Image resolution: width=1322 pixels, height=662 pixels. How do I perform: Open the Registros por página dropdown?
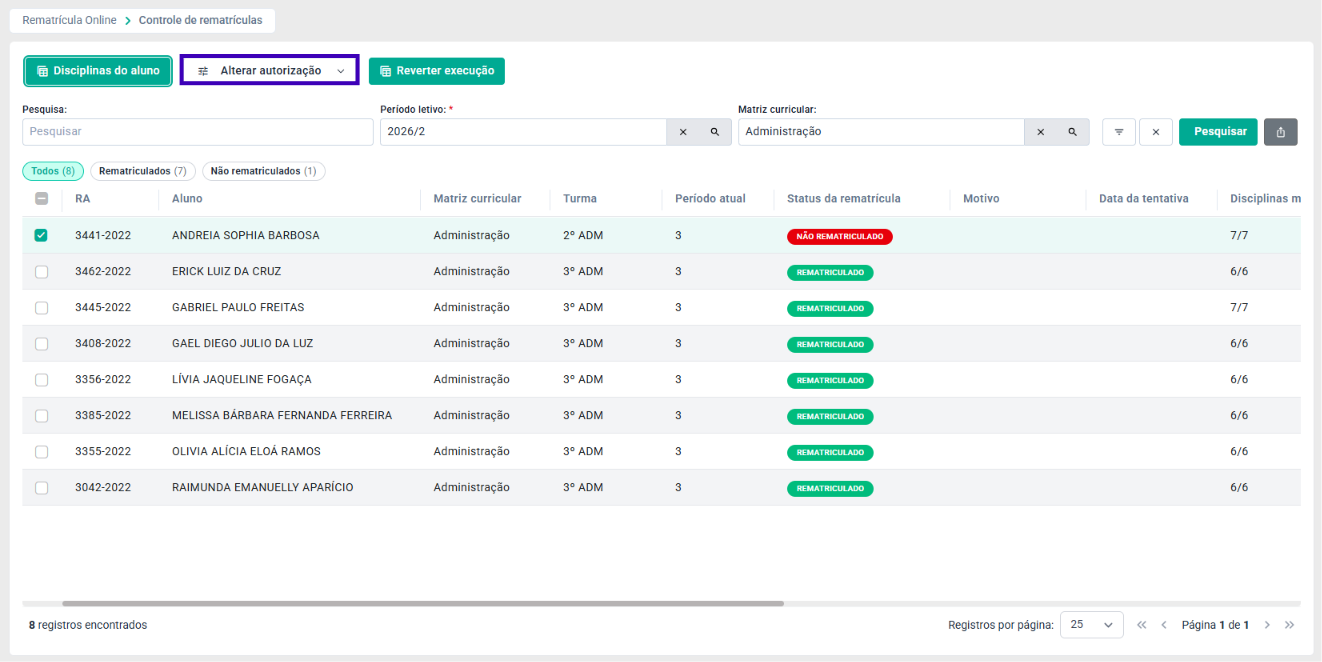click(x=1092, y=625)
